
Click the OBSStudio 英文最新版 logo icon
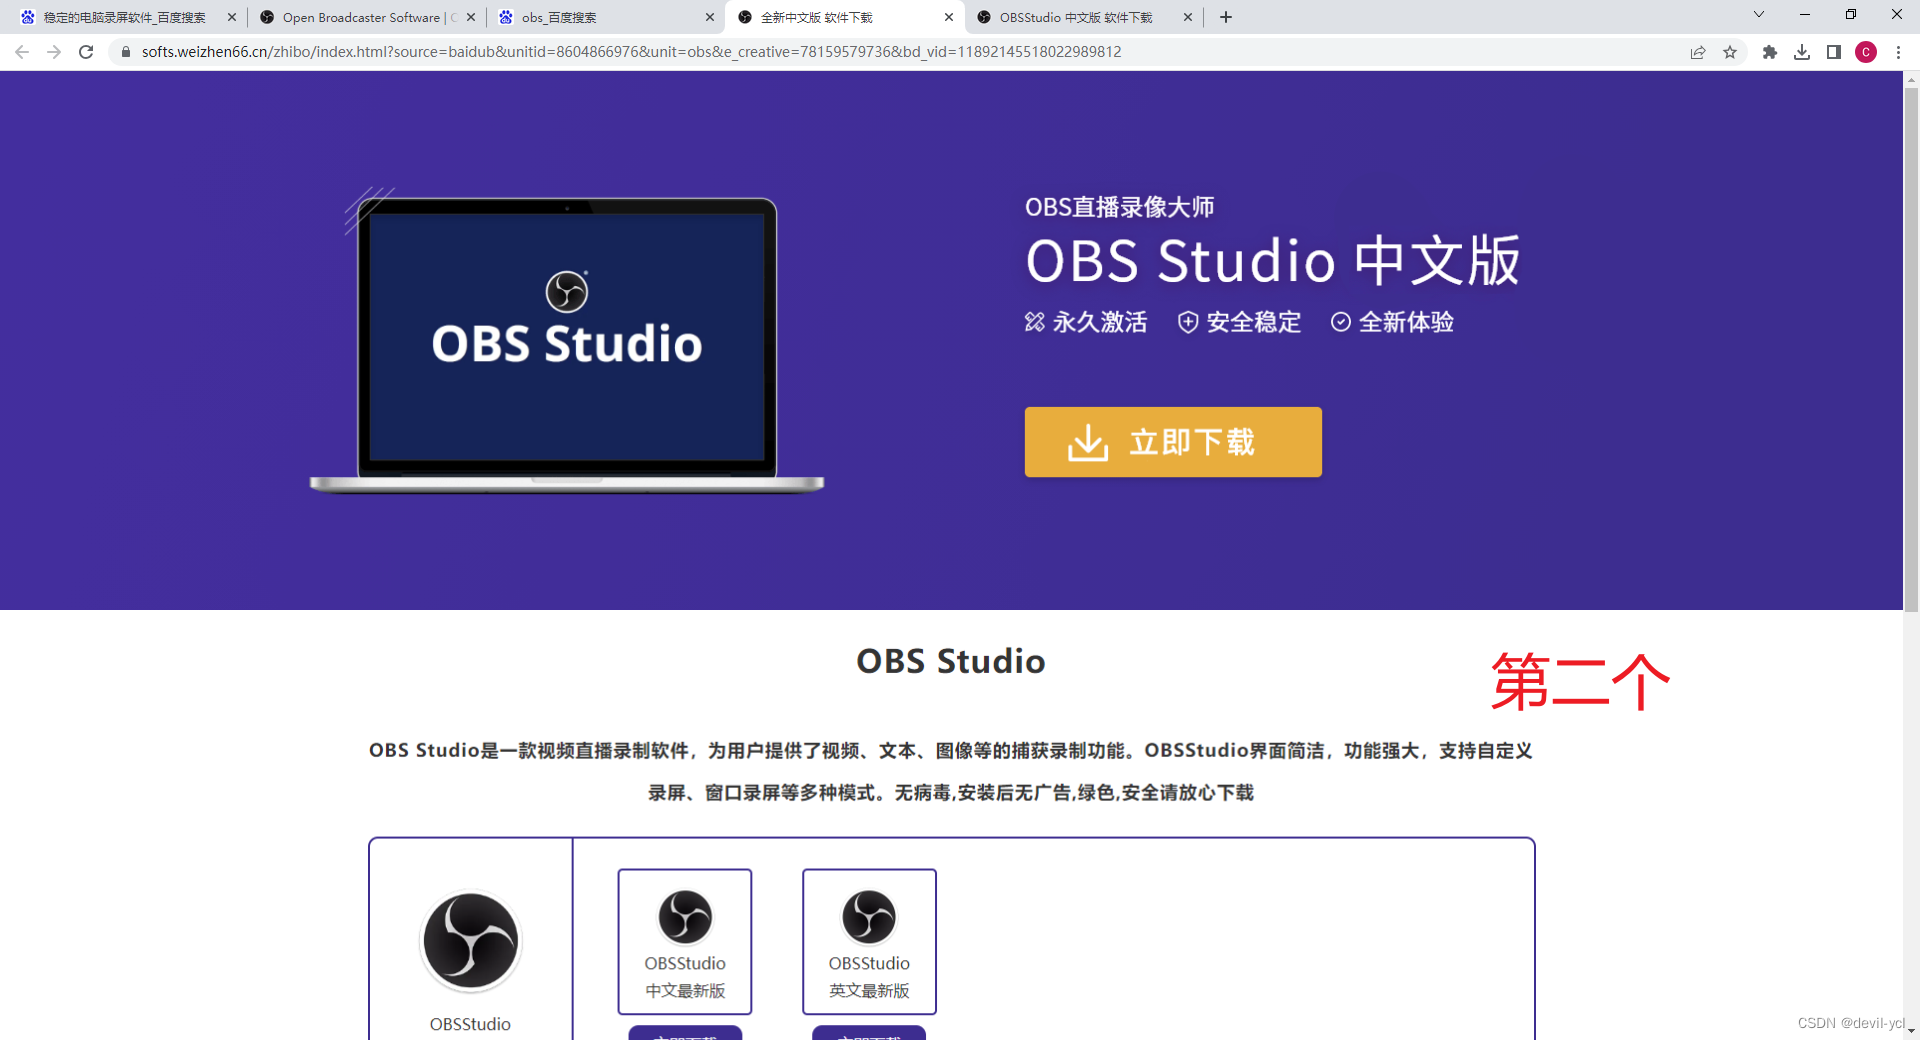(x=868, y=917)
